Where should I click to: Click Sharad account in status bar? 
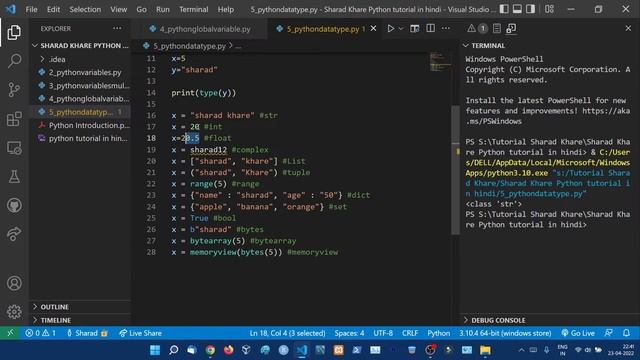click(87, 333)
